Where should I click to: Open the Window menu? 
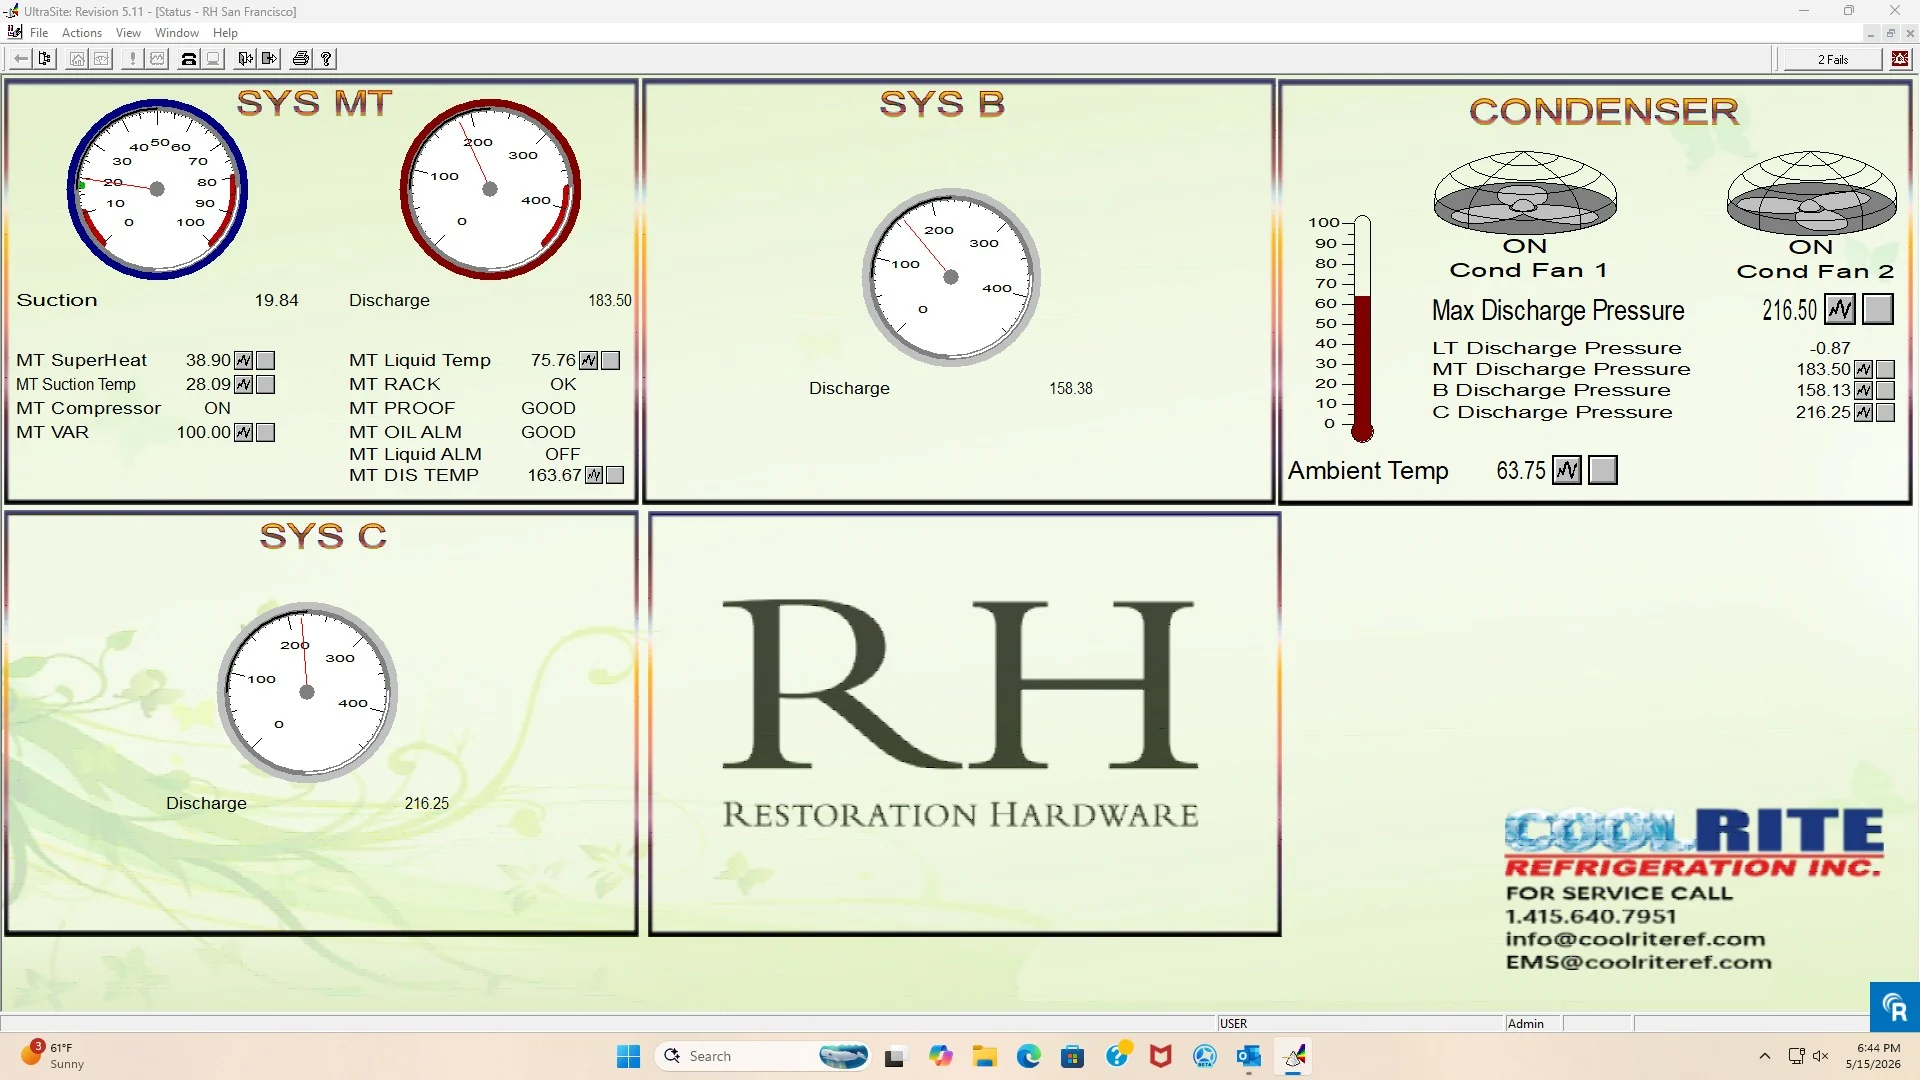[x=177, y=33]
